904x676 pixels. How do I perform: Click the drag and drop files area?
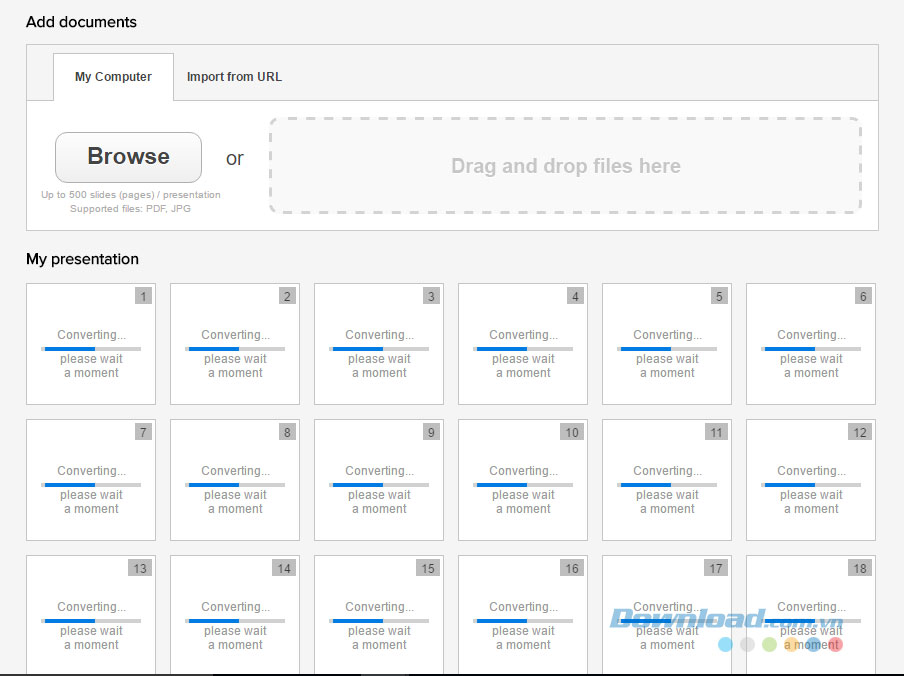[x=565, y=166]
